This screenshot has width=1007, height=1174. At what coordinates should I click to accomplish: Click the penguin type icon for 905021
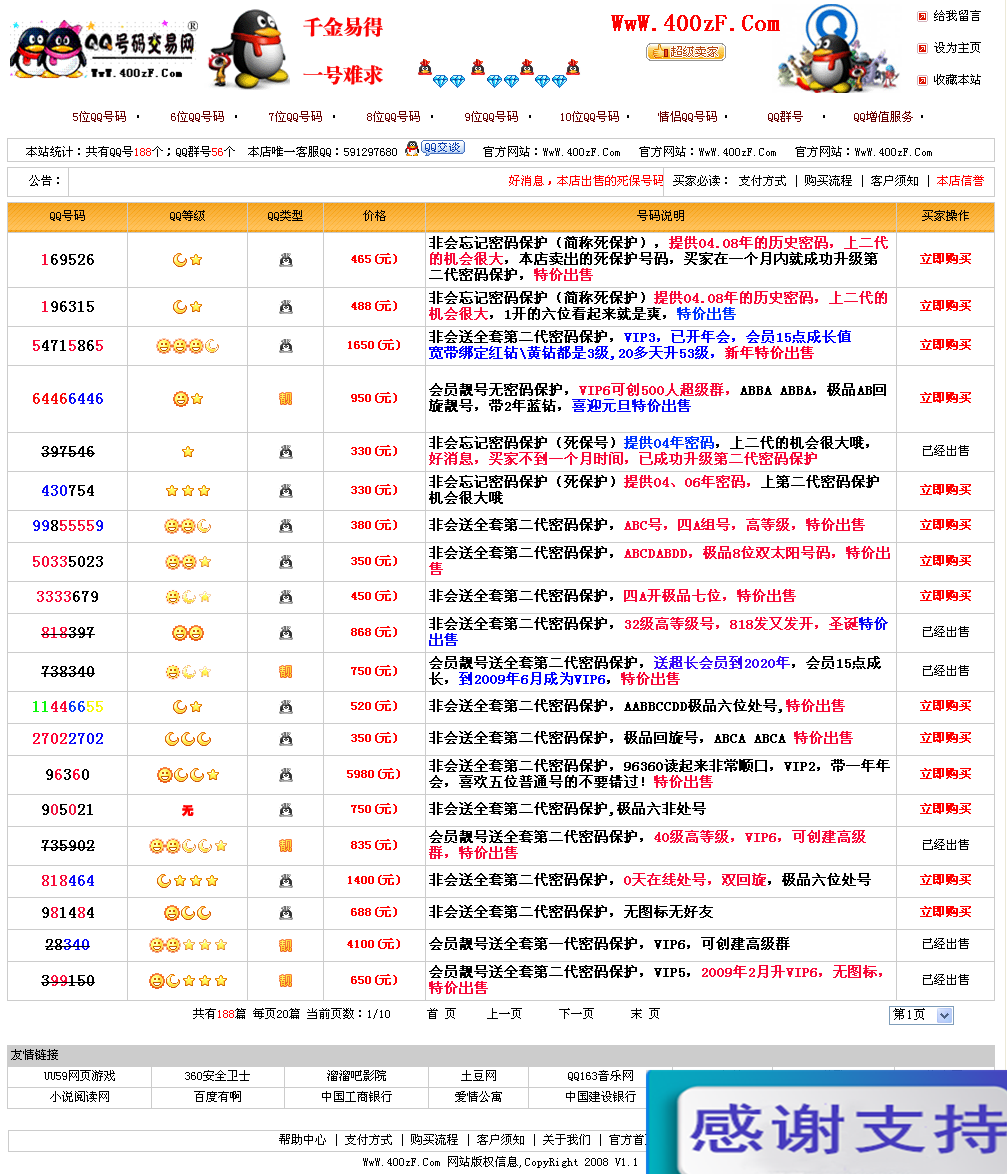[x=285, y=810]
